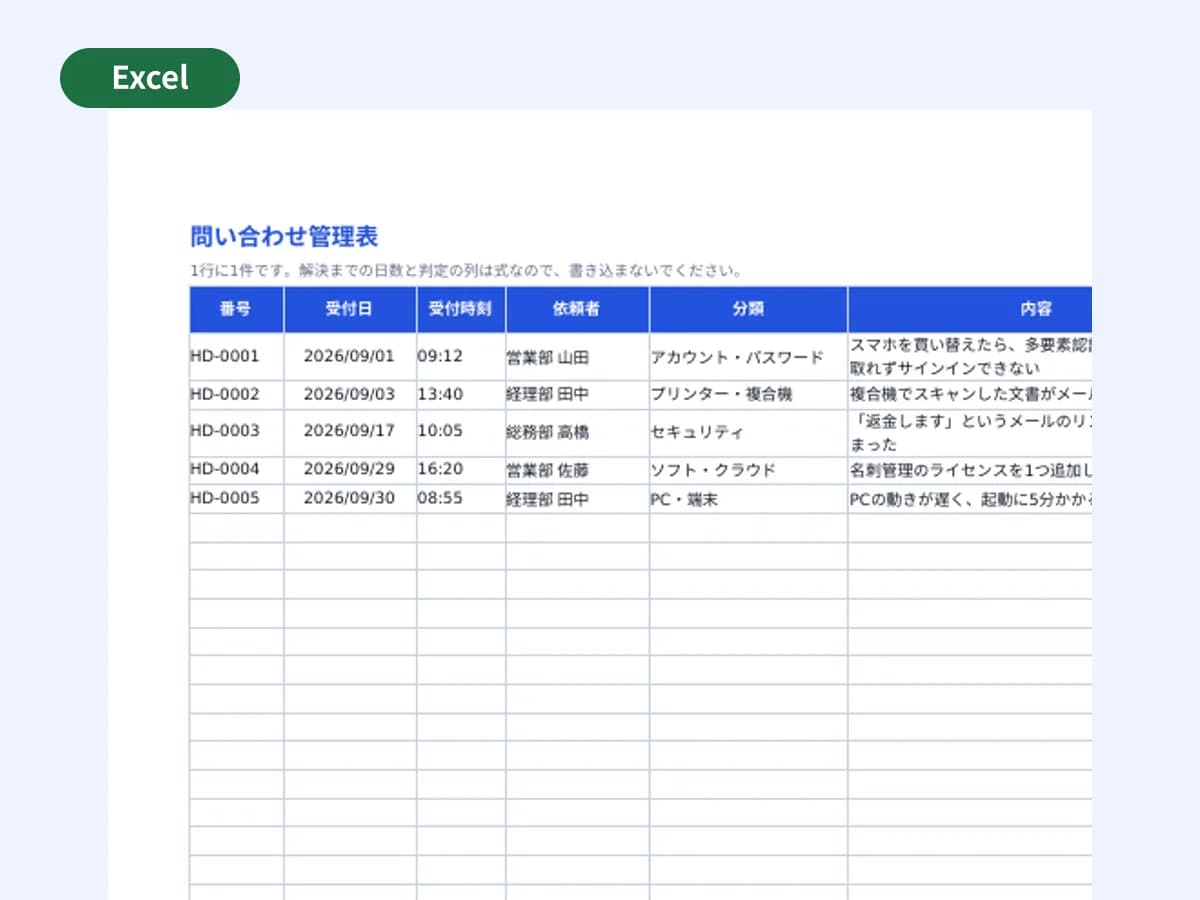Select content cell starting 名刺管理のライセンス
The image size is (1200, 900).
point(970,470)
